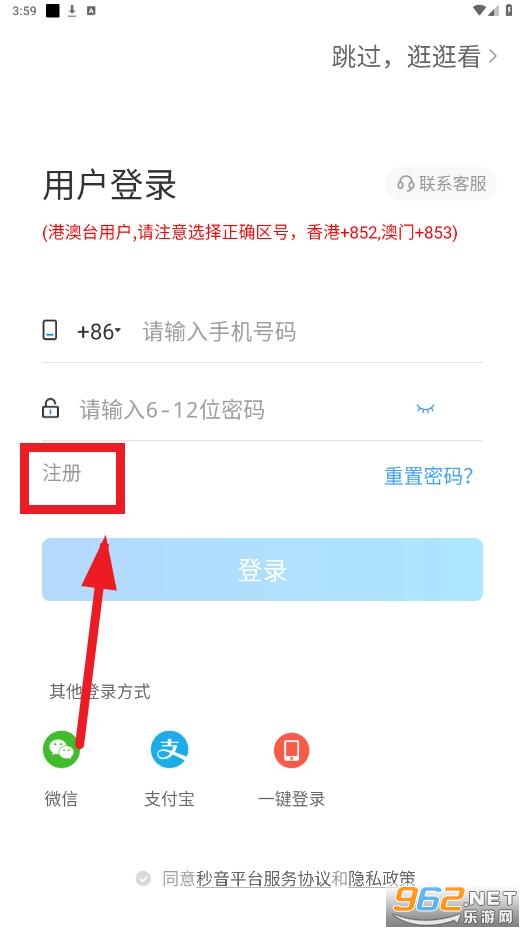Tap the WeChat login icon

tap(61, 749)
